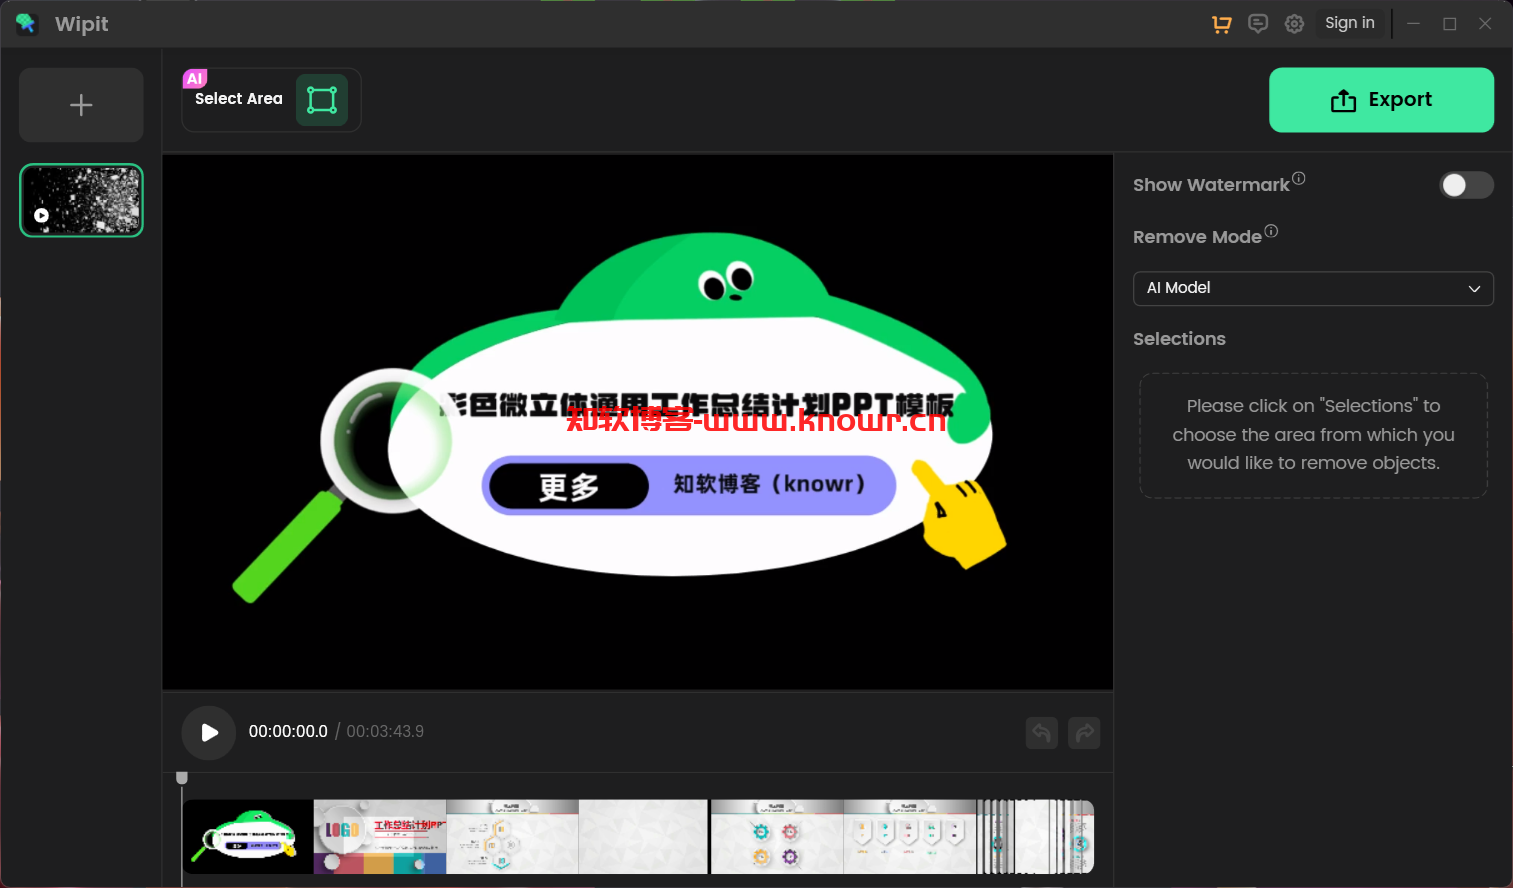This screenshot has height=888, width=1513.
Task: Play the video preview
Action: (x=209, y=732)
